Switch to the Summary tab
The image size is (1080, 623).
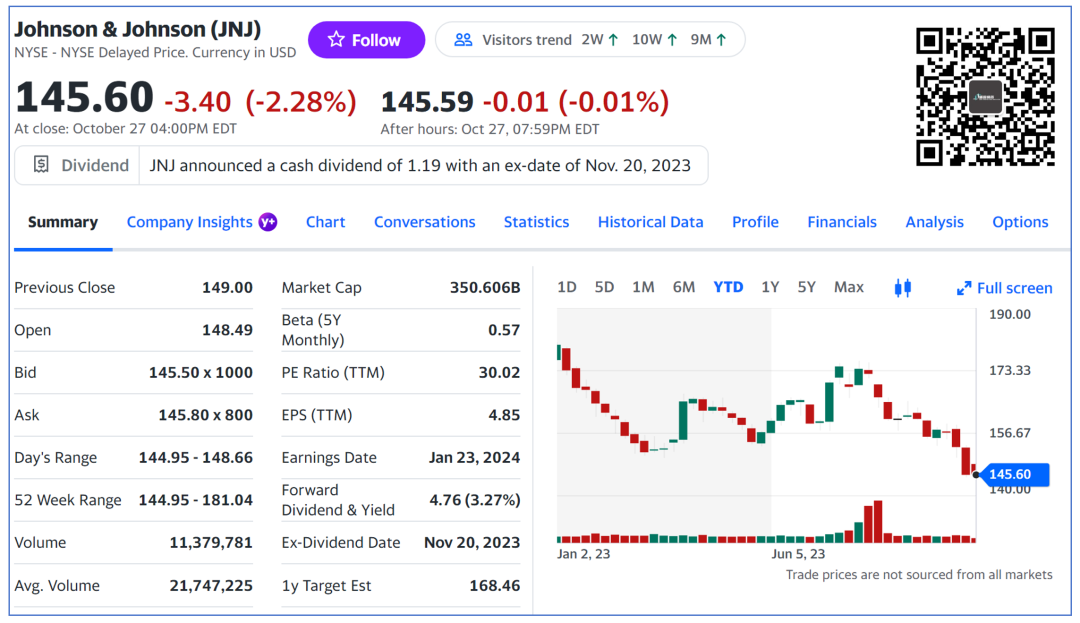tap(63, 222)
